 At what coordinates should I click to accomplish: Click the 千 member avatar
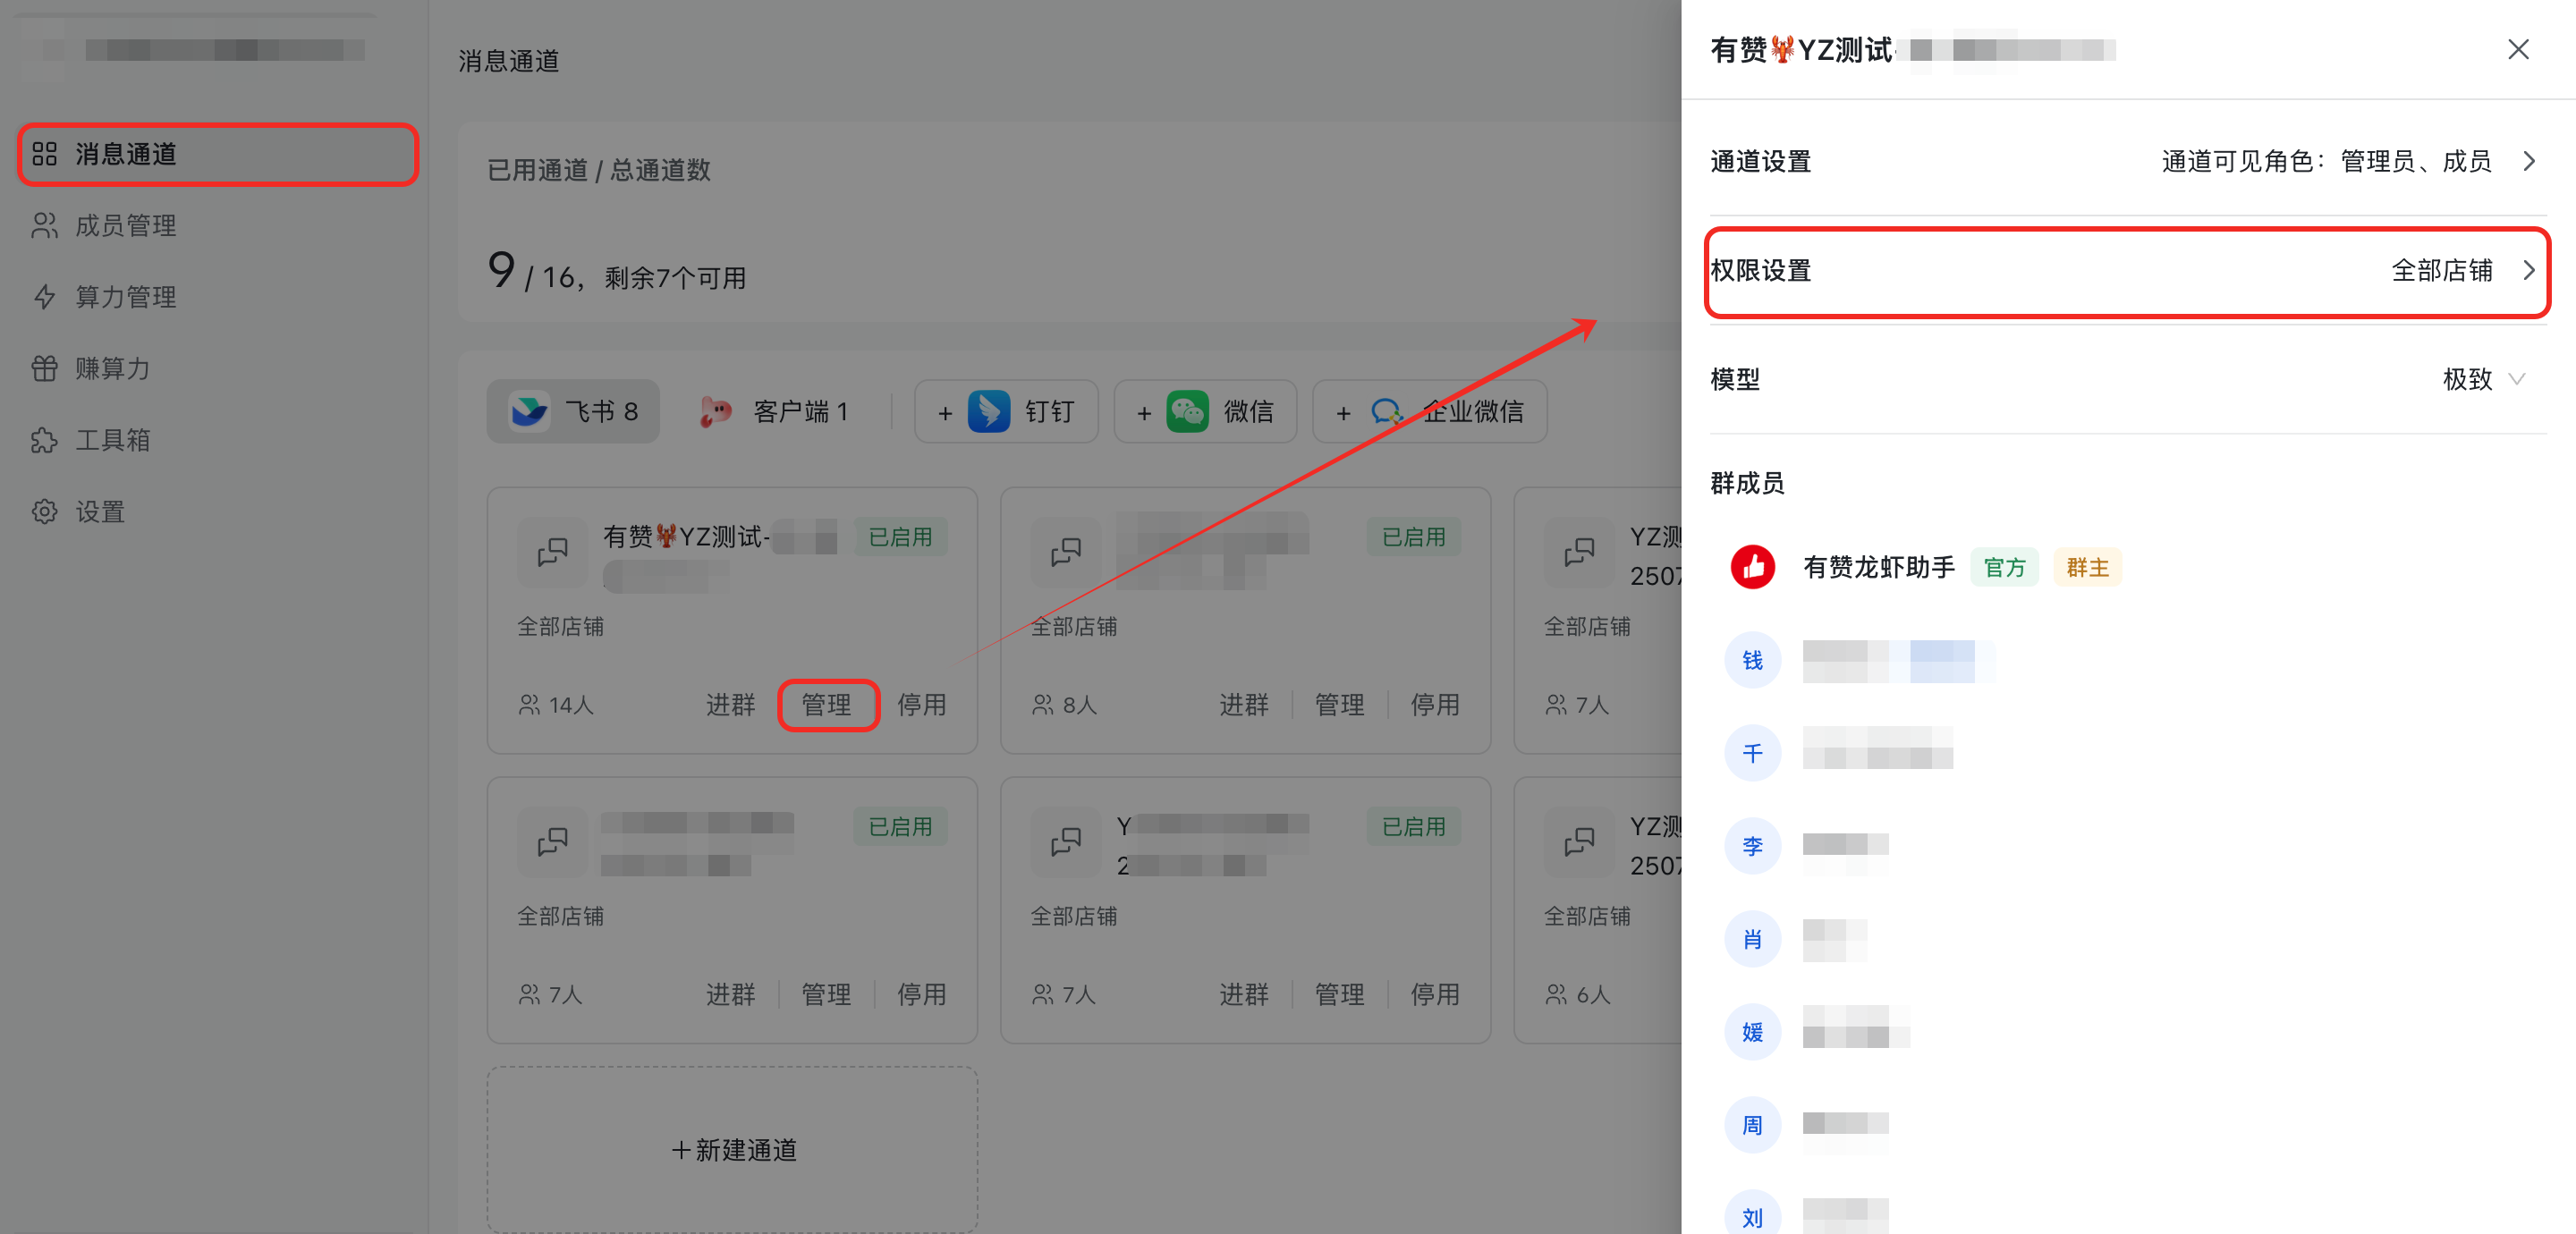1753,753
